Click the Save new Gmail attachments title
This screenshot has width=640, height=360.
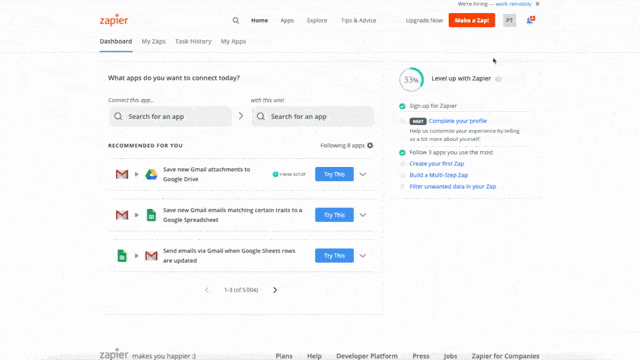click(207, 174)
